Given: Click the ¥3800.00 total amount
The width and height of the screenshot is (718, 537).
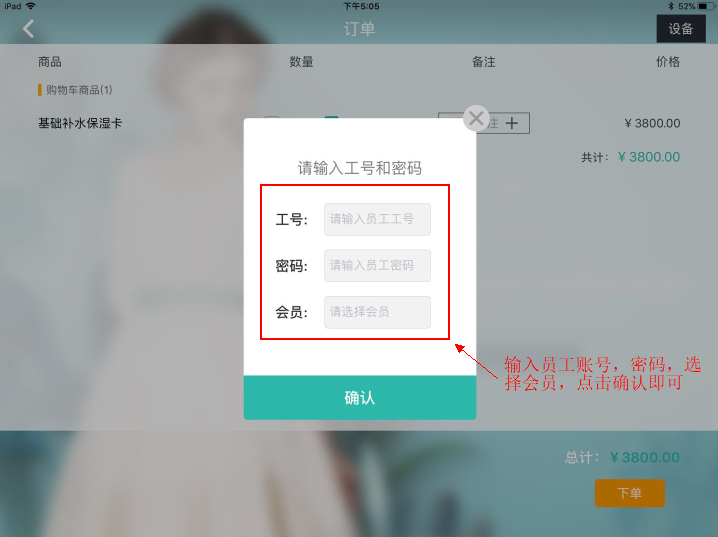Looking at the screenshot, I should pyautogui.click(x=645, y=457).
